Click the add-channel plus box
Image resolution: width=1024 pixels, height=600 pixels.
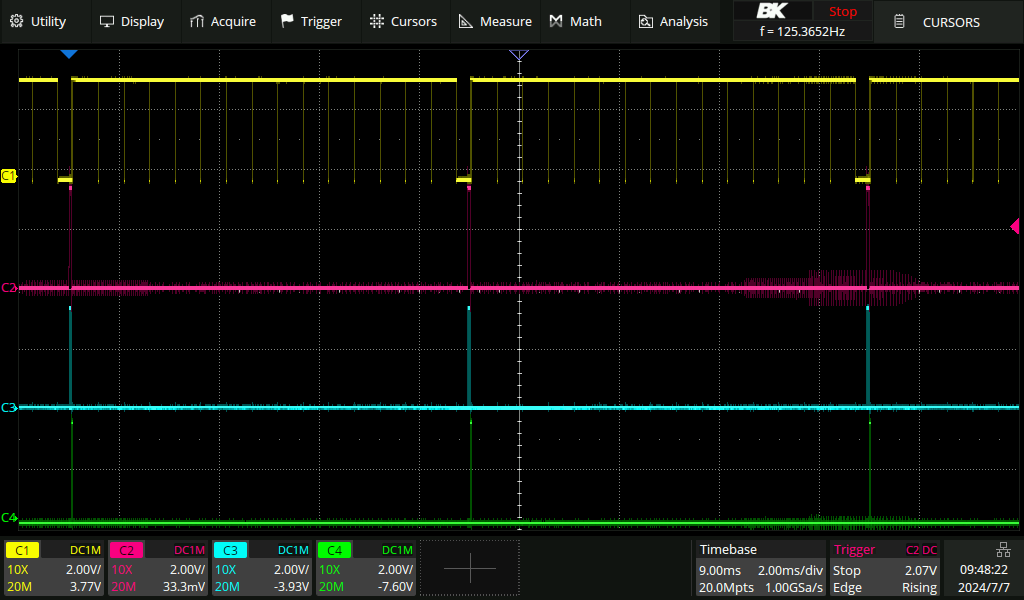(x=470, y=568)
